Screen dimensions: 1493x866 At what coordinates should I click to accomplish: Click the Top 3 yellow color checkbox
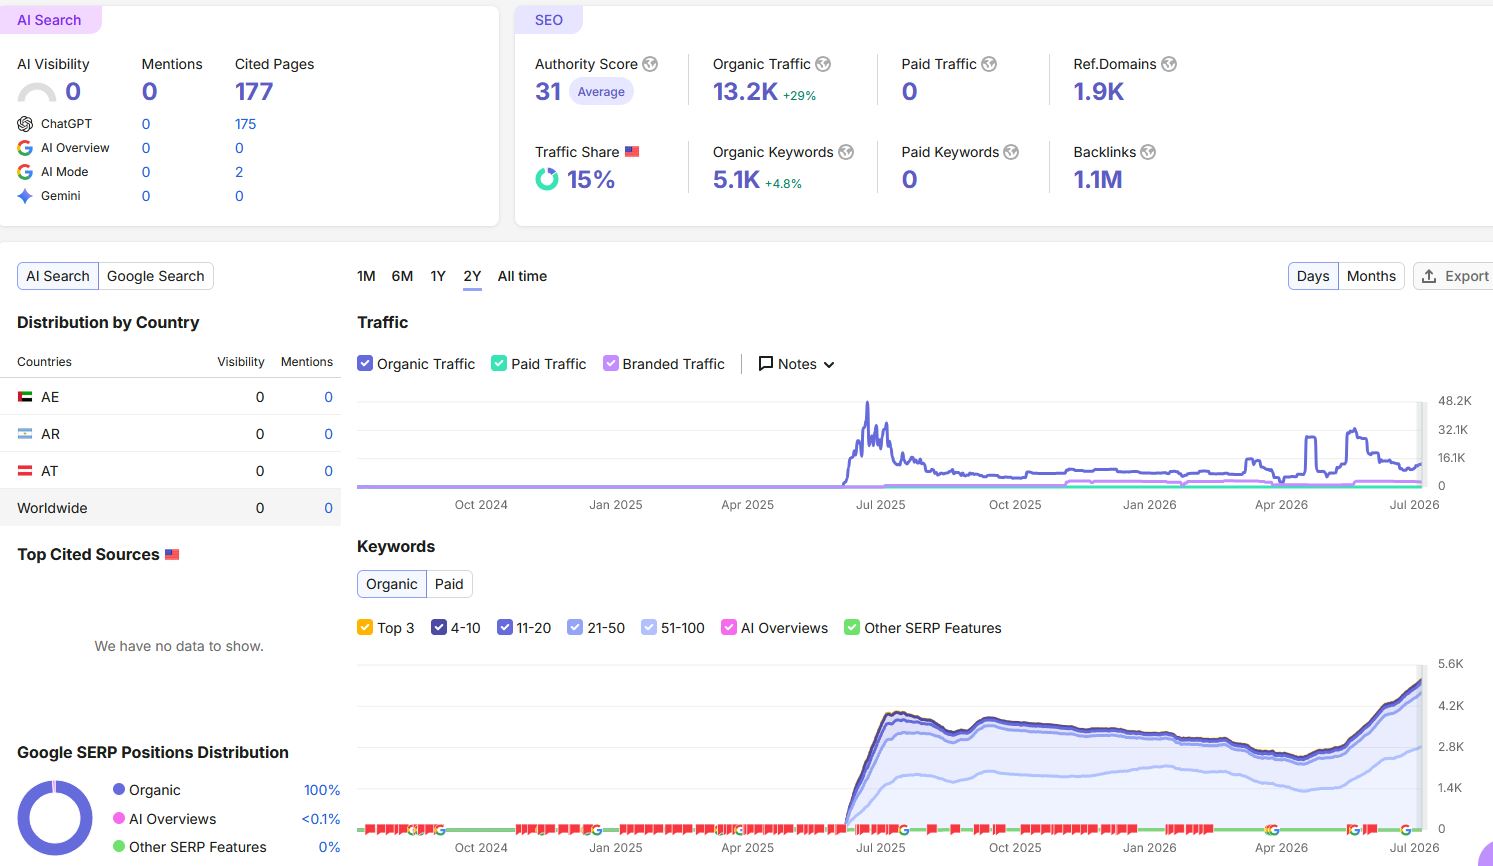(365, 628)
